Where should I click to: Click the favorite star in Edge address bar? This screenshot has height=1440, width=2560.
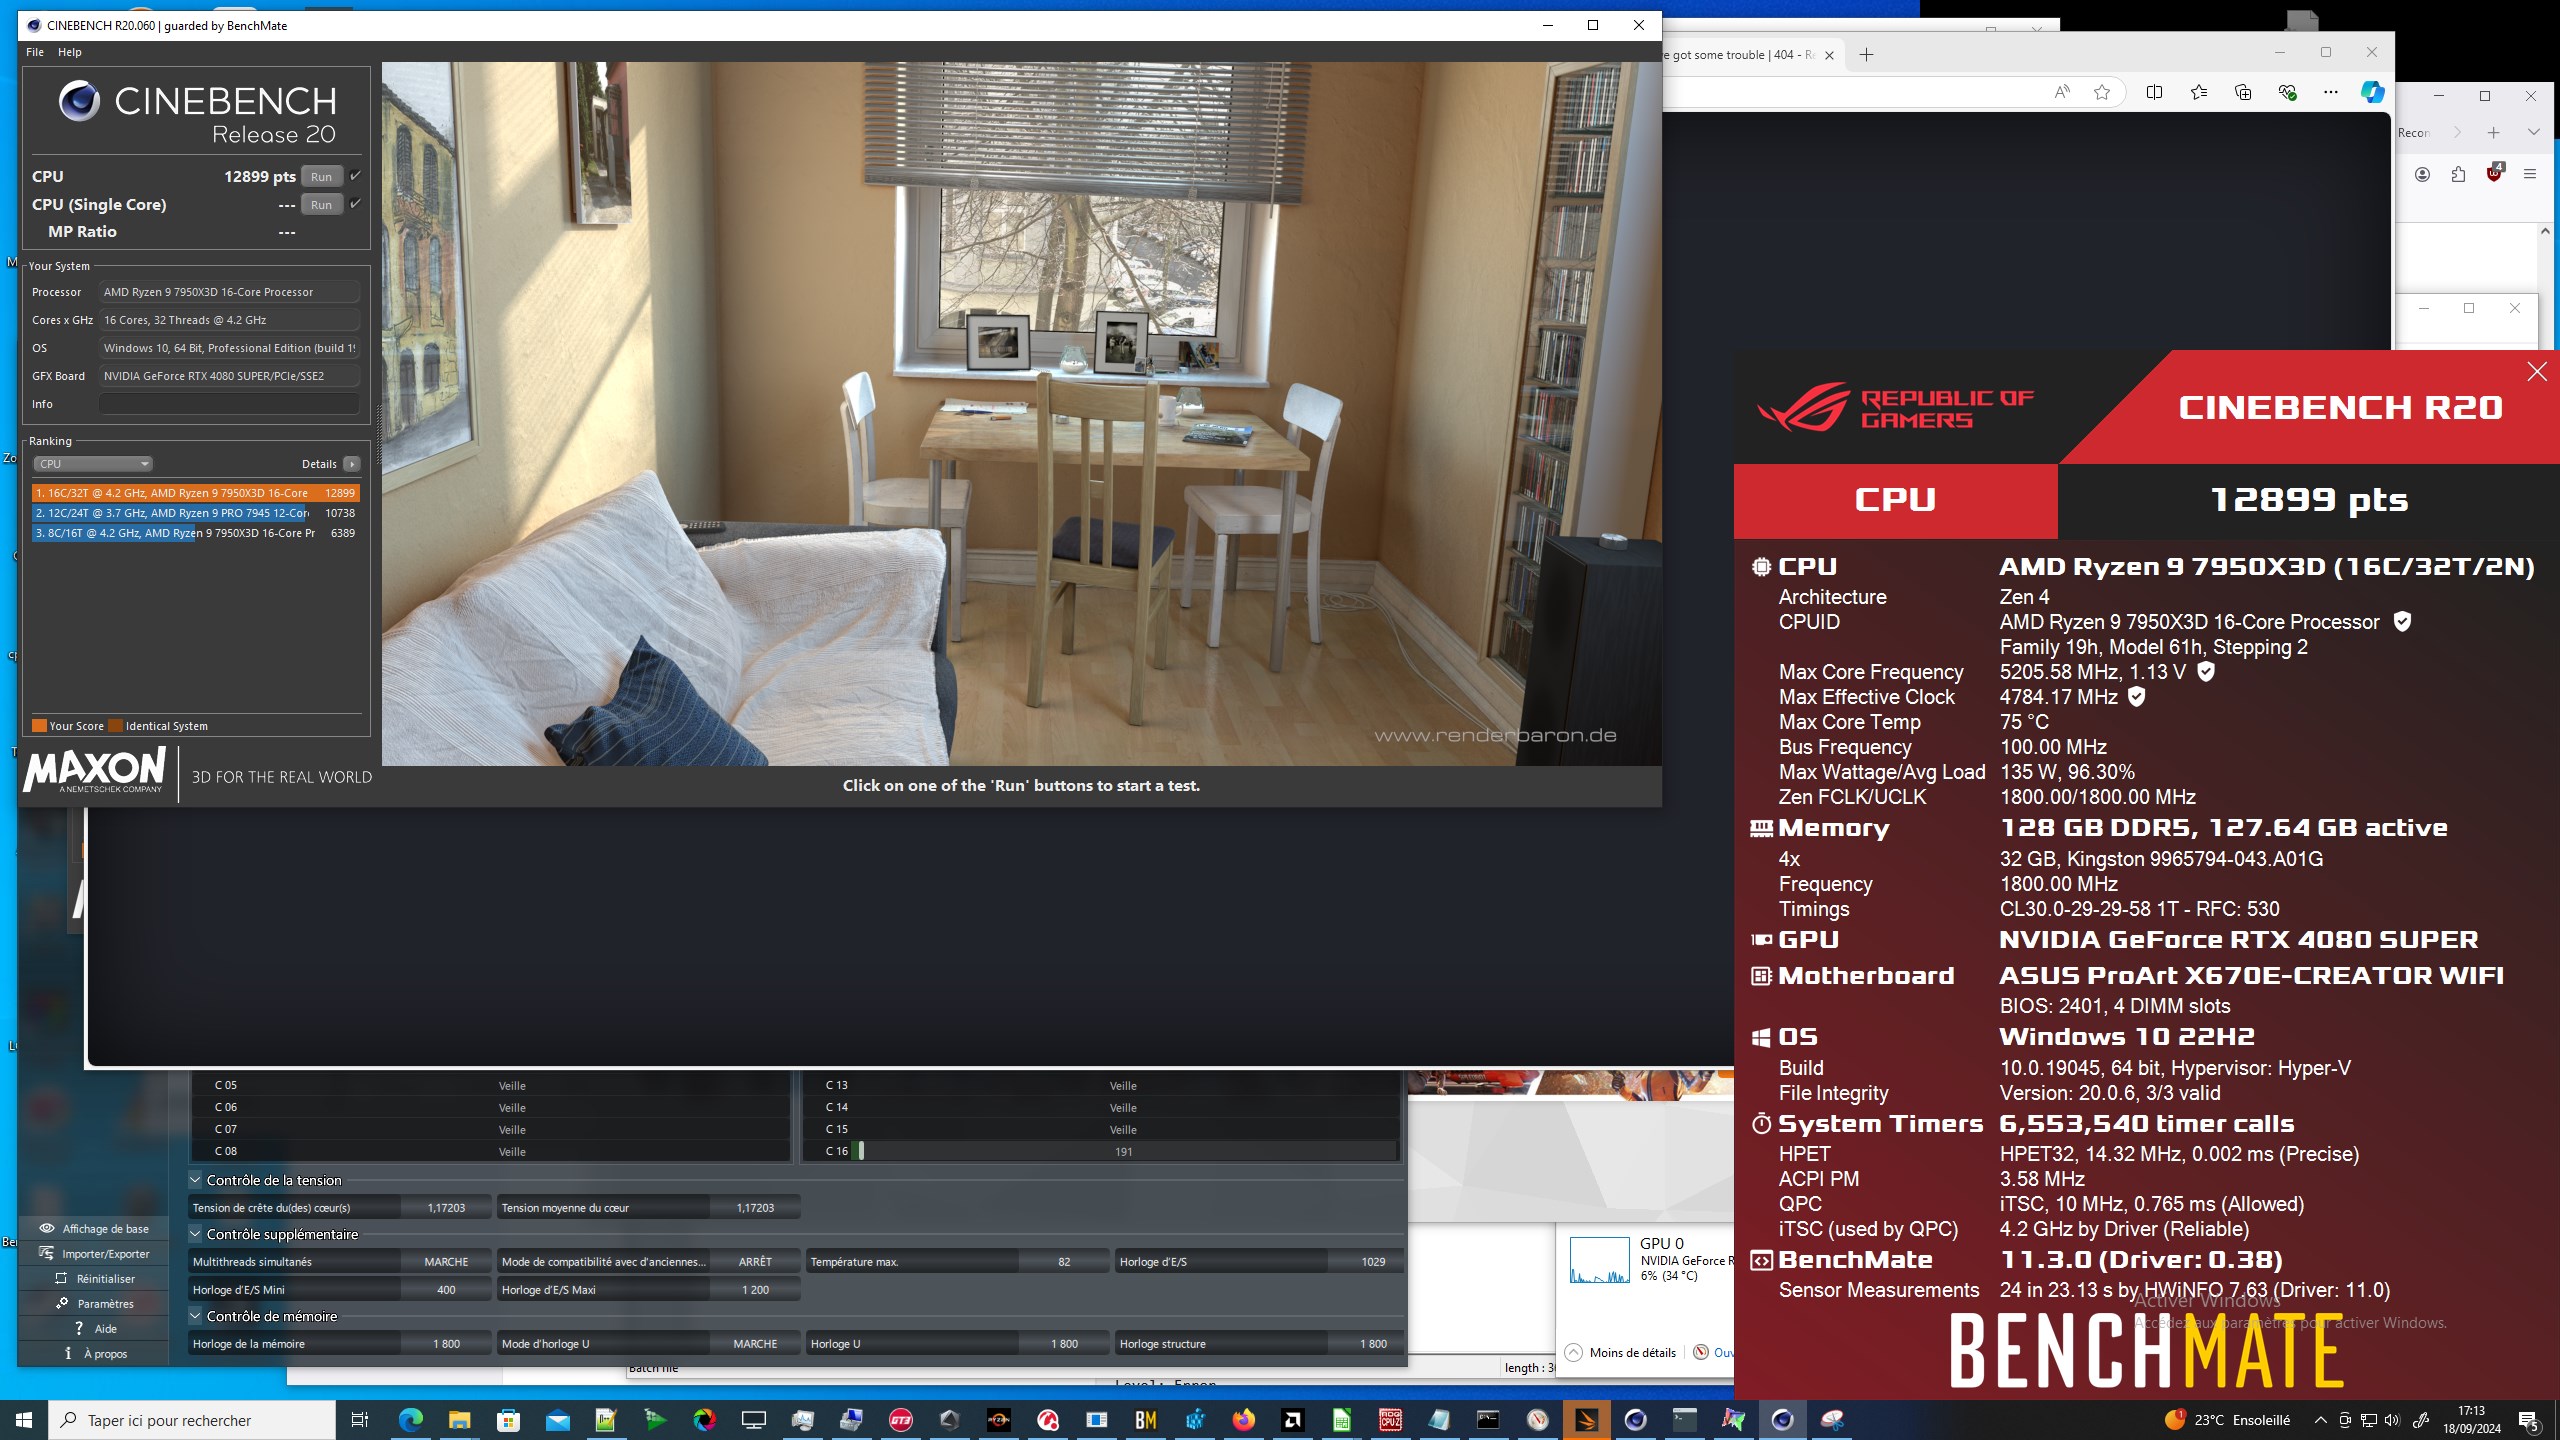(2102, 92)
